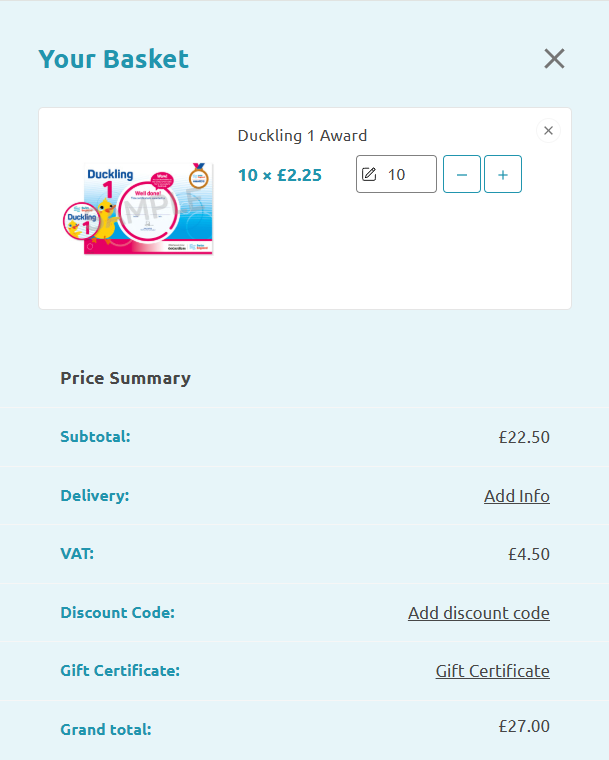Select the £27.00 grand total amount
This screenshot has height=760, width=609.
(524, 726)
